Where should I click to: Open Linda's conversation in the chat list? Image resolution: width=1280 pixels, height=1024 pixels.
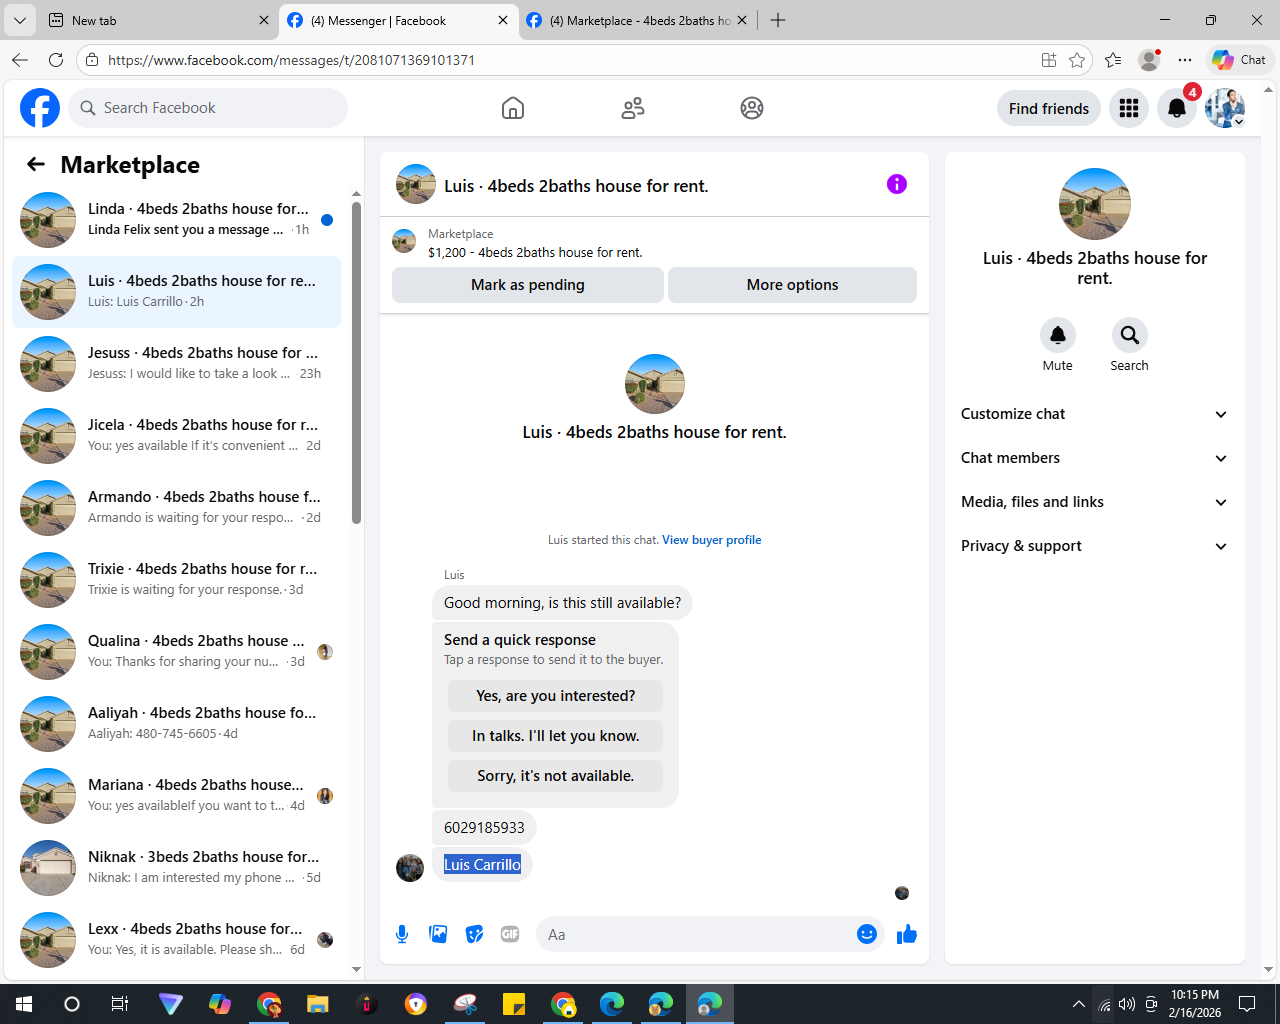click(x=177, y=220)
